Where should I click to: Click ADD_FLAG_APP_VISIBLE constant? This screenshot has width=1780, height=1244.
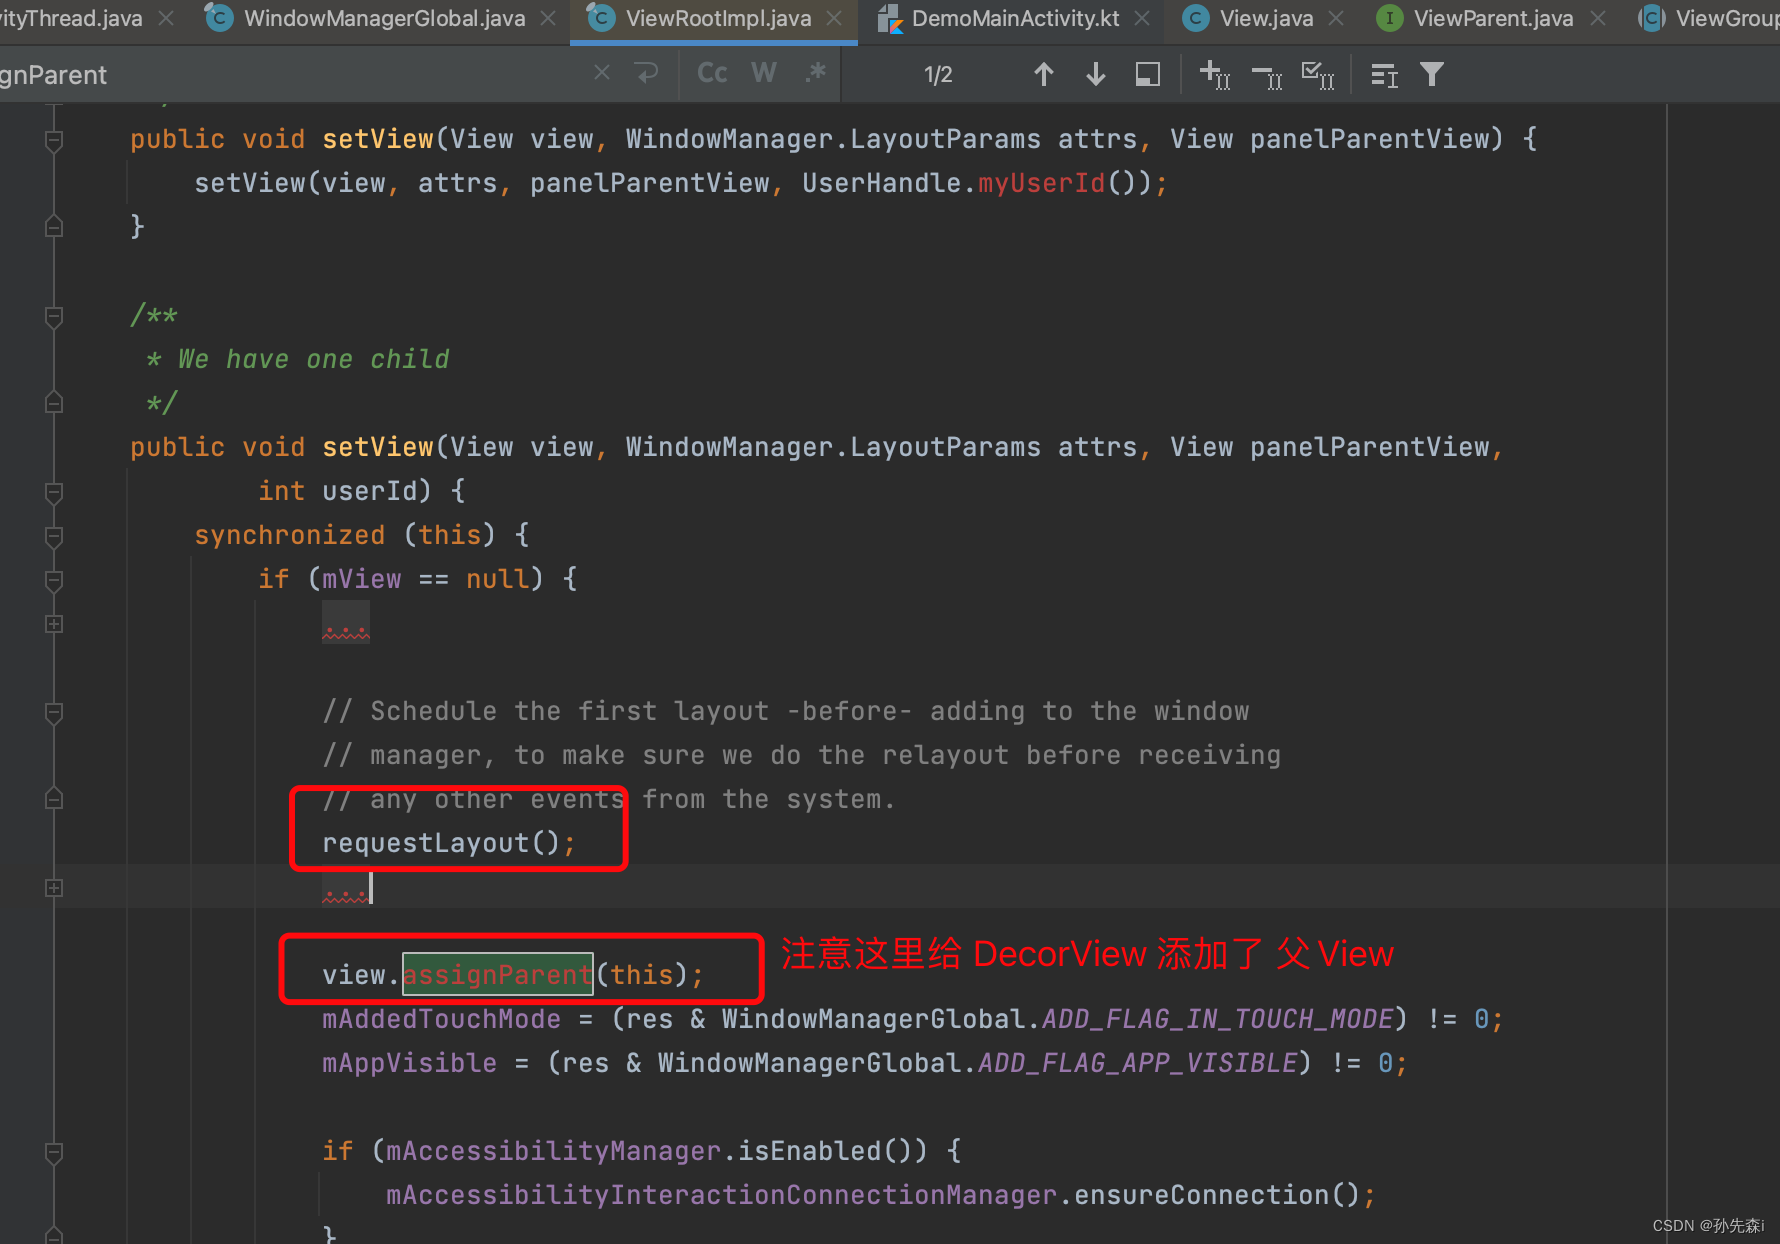pos(1137,1063)
